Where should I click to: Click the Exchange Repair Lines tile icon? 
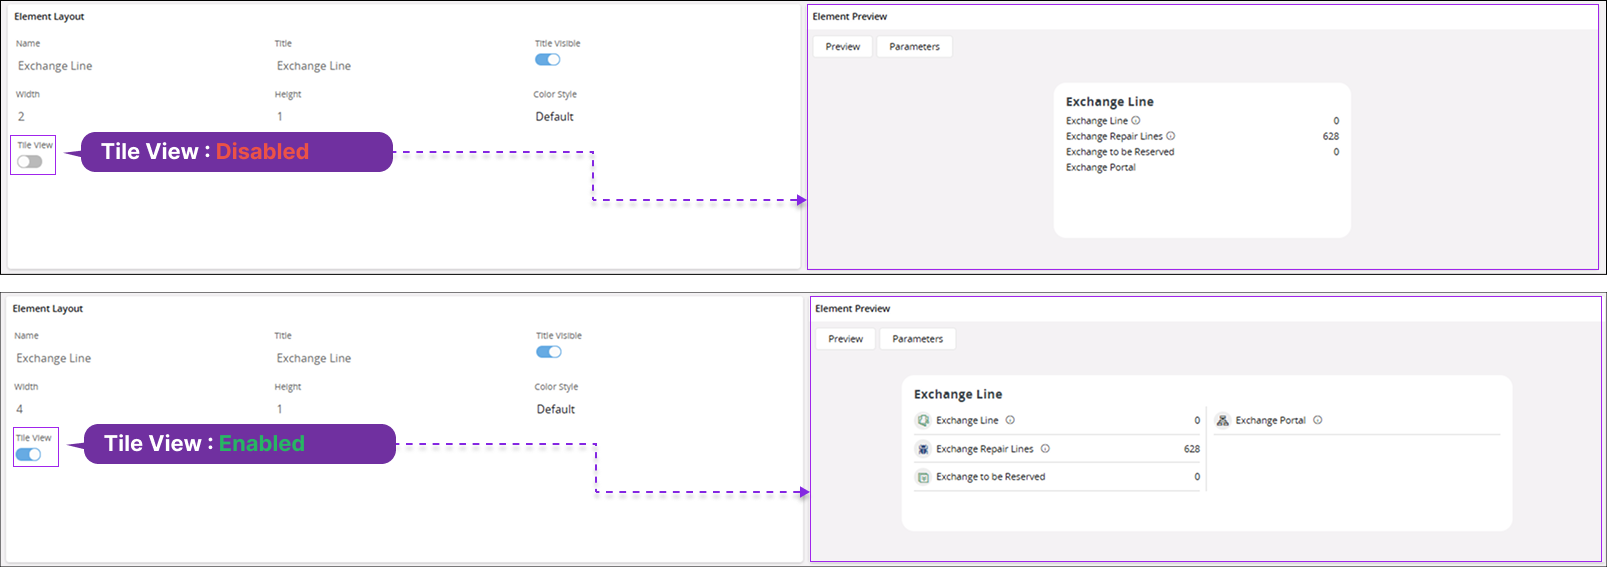coord(923,449)
